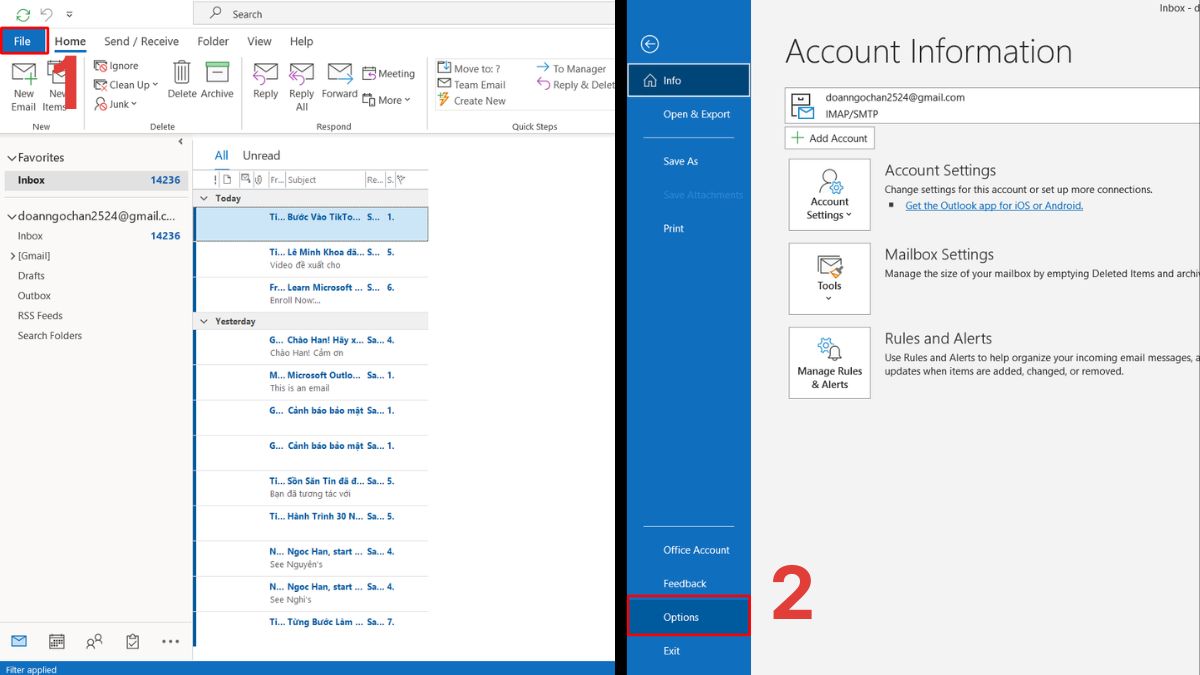This screenshot has width=1200, height=675.
Task: Open Search Folders
Action: click(x=50, y=336)
